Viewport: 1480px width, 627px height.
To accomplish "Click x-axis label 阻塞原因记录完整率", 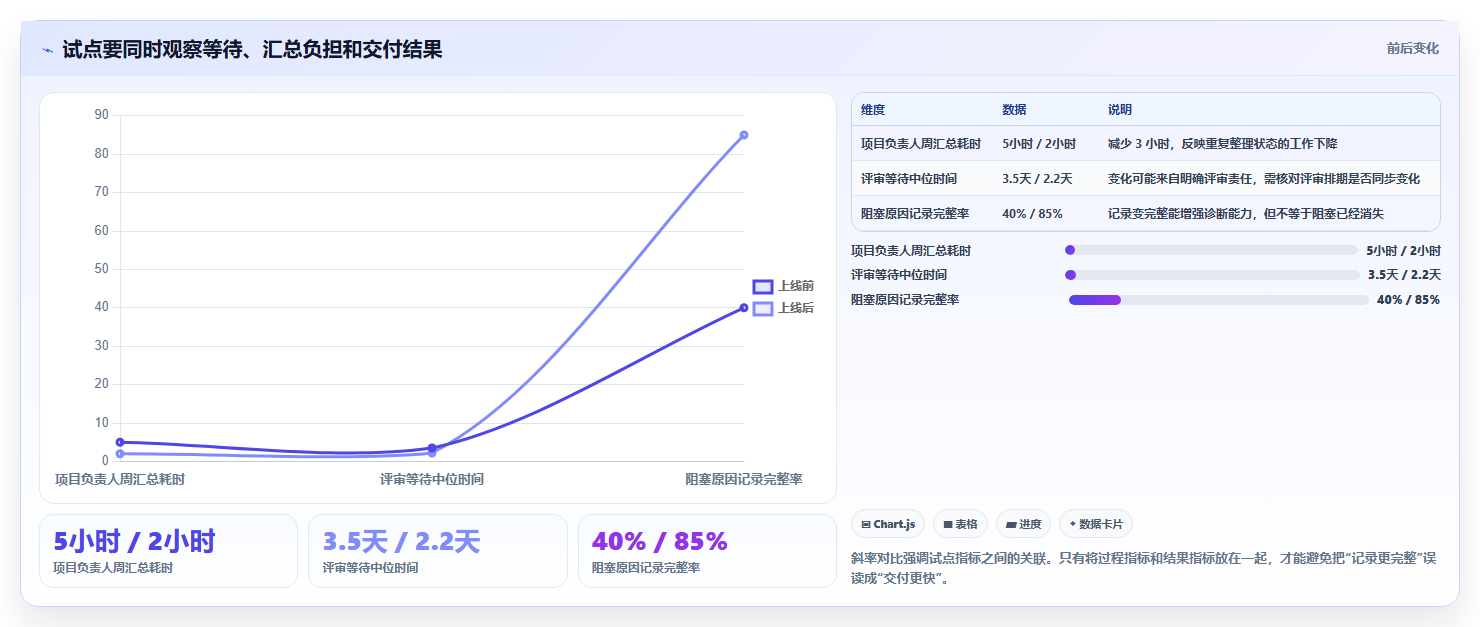I will tap(744, 480).
